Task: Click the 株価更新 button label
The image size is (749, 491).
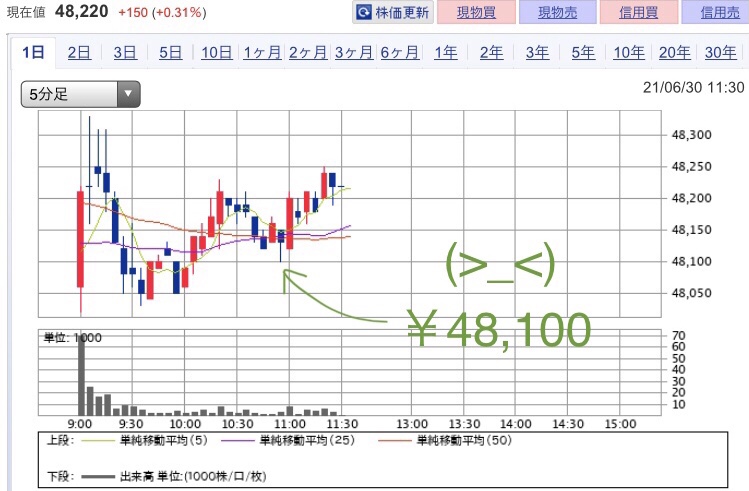Action: [402, 12]
